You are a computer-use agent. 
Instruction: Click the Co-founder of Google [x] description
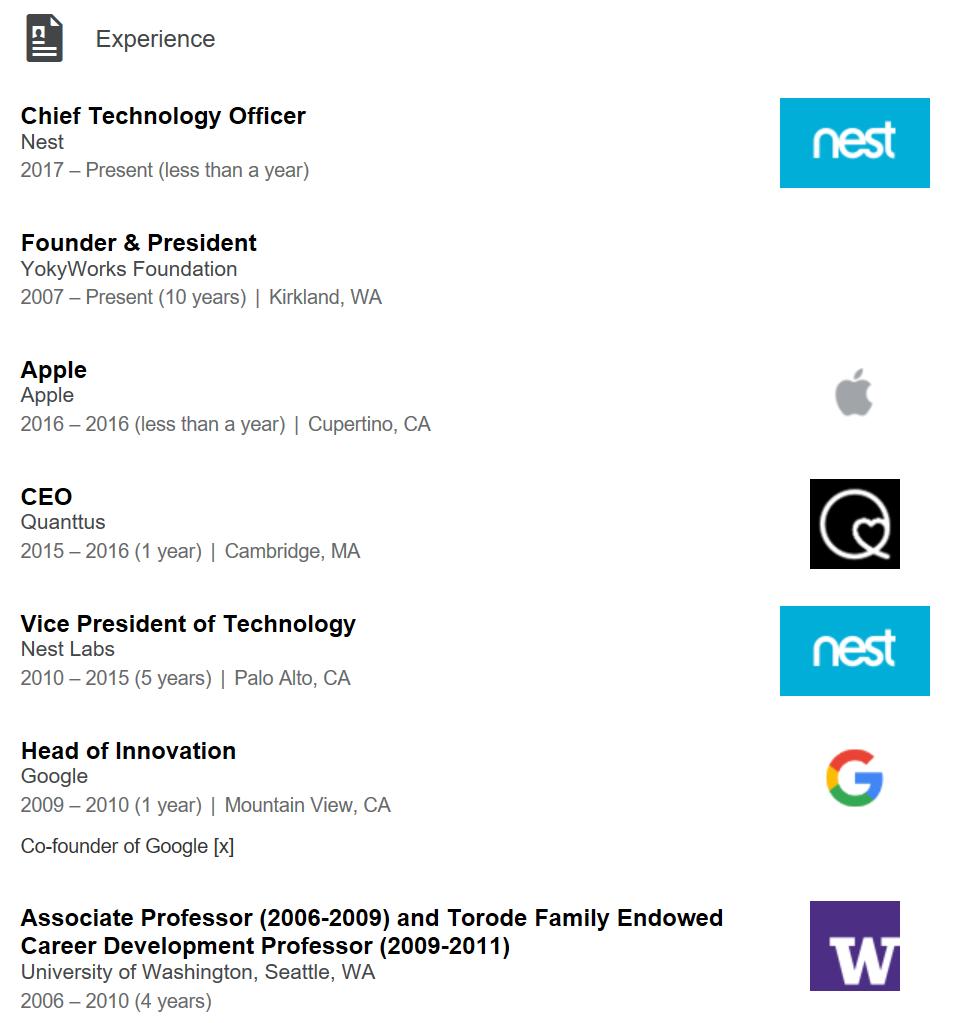127,846
